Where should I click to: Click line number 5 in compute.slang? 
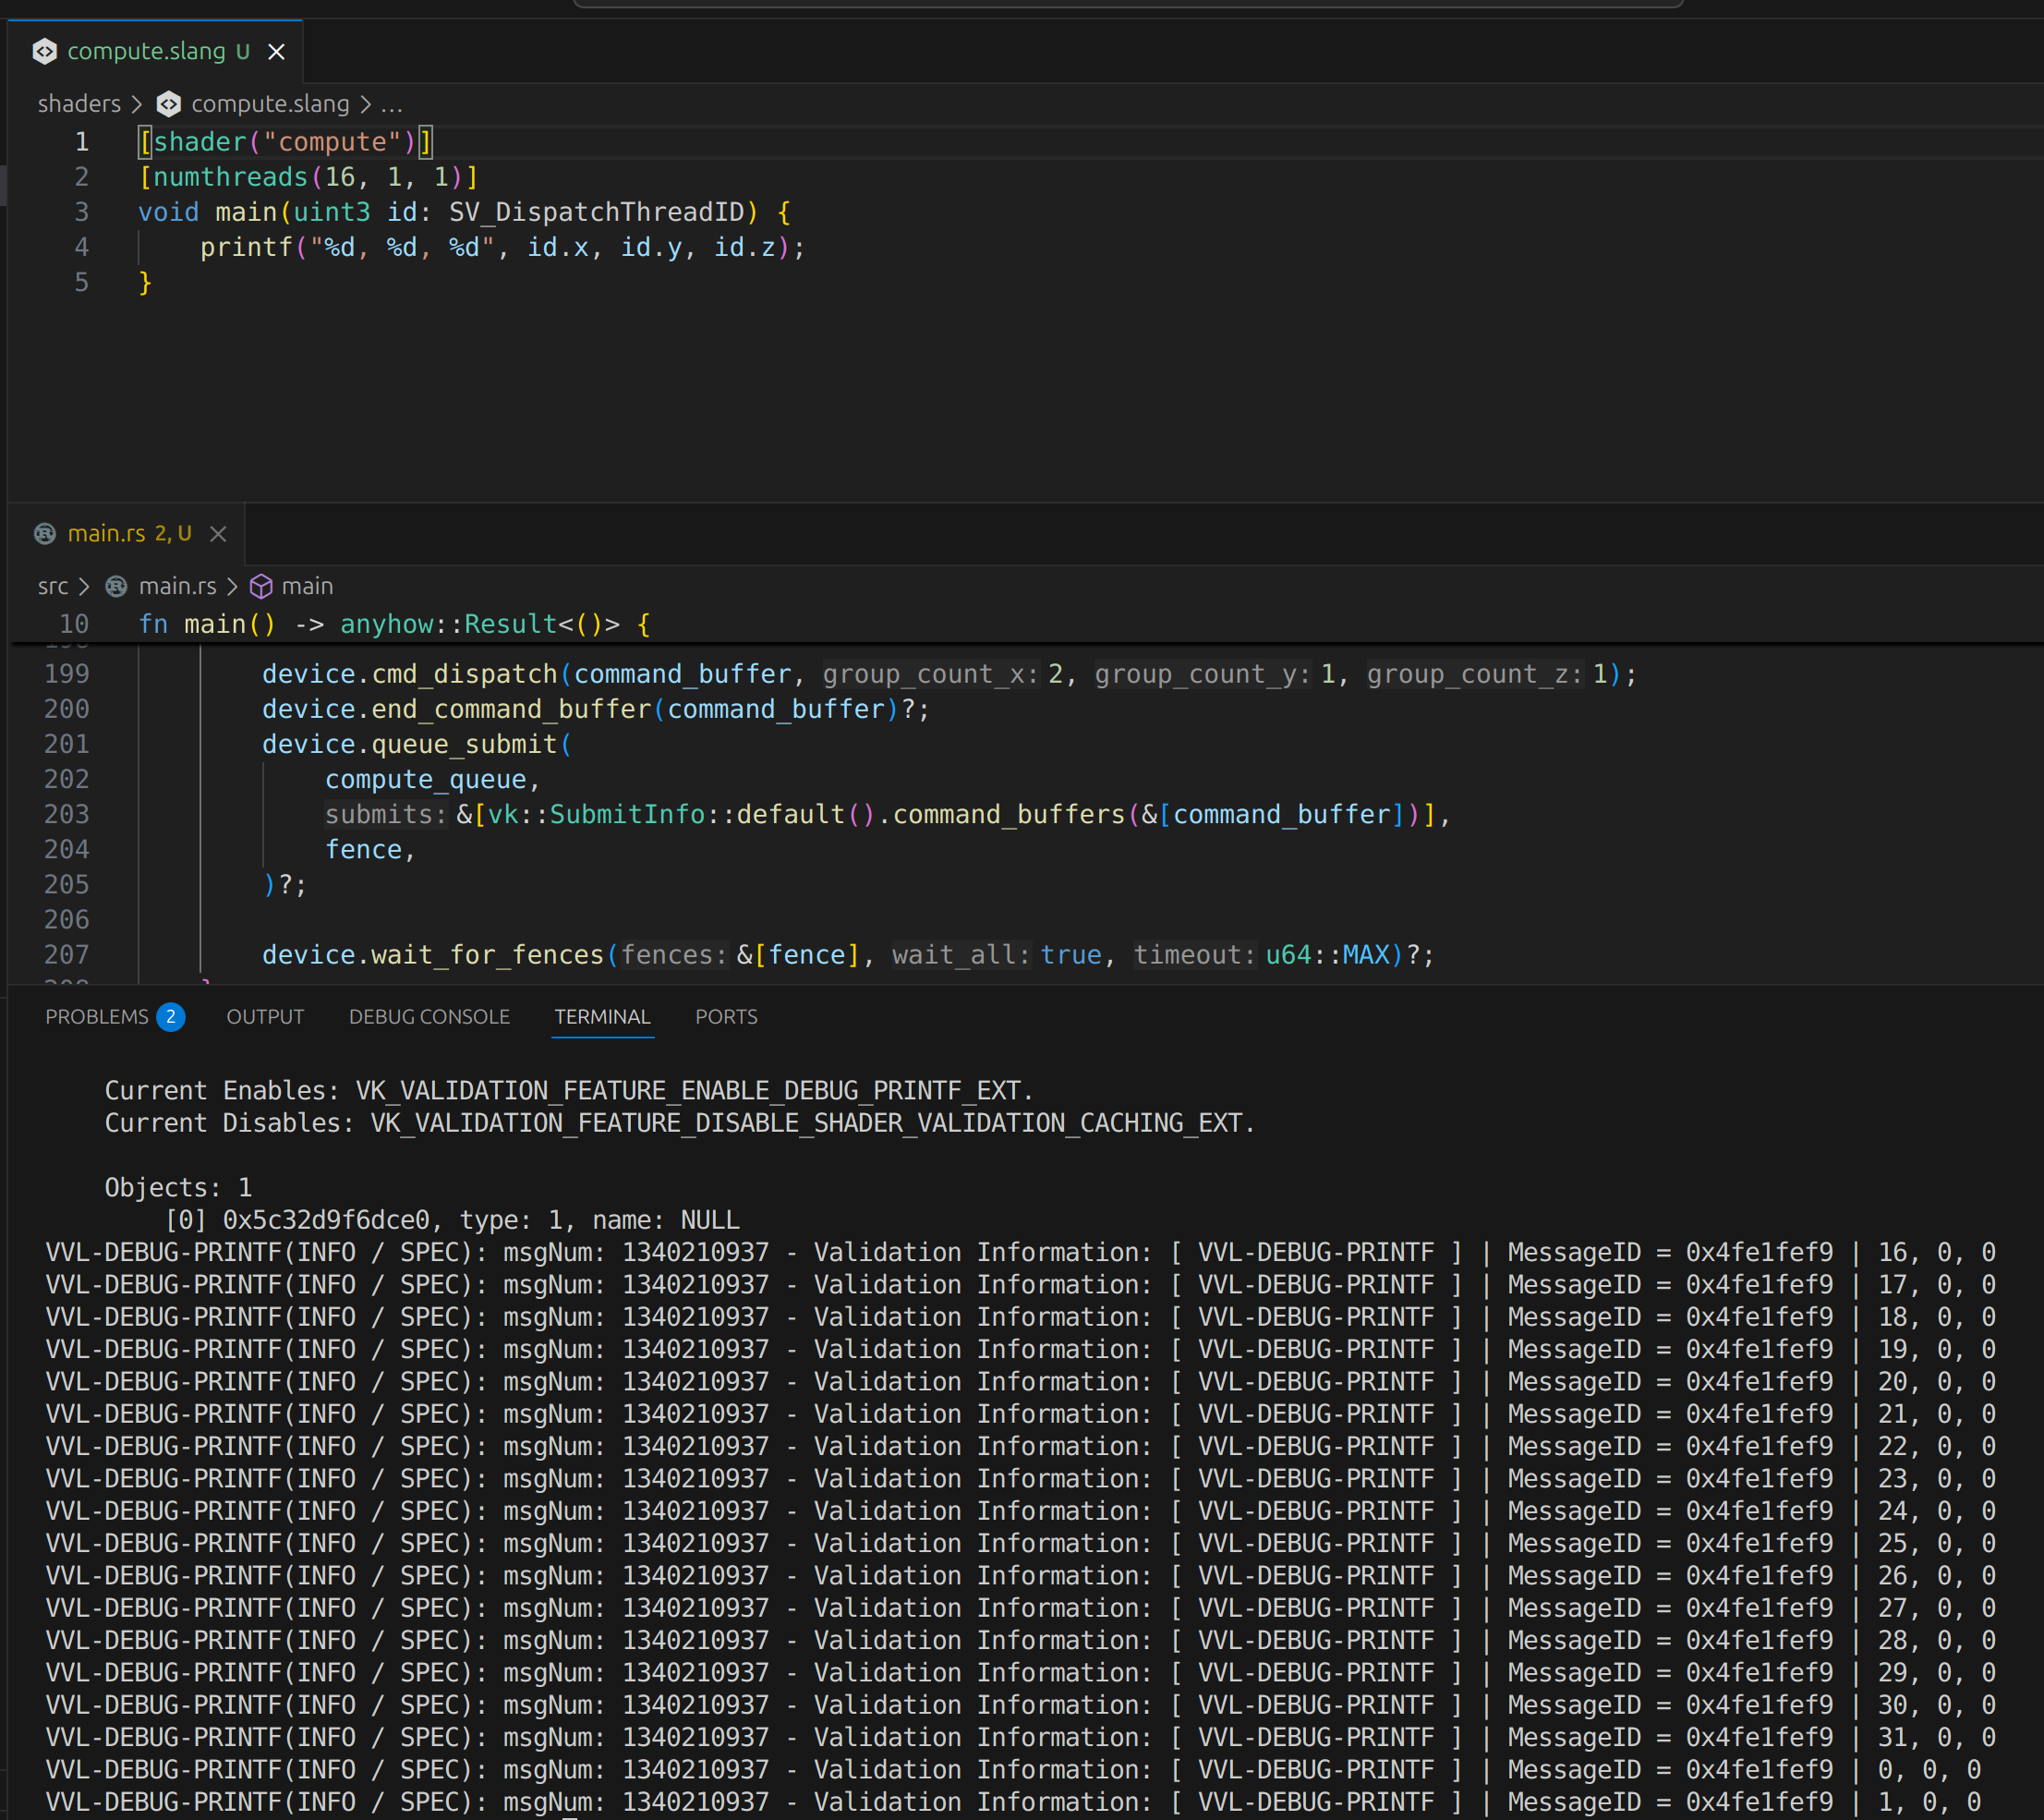coord(82,283)
